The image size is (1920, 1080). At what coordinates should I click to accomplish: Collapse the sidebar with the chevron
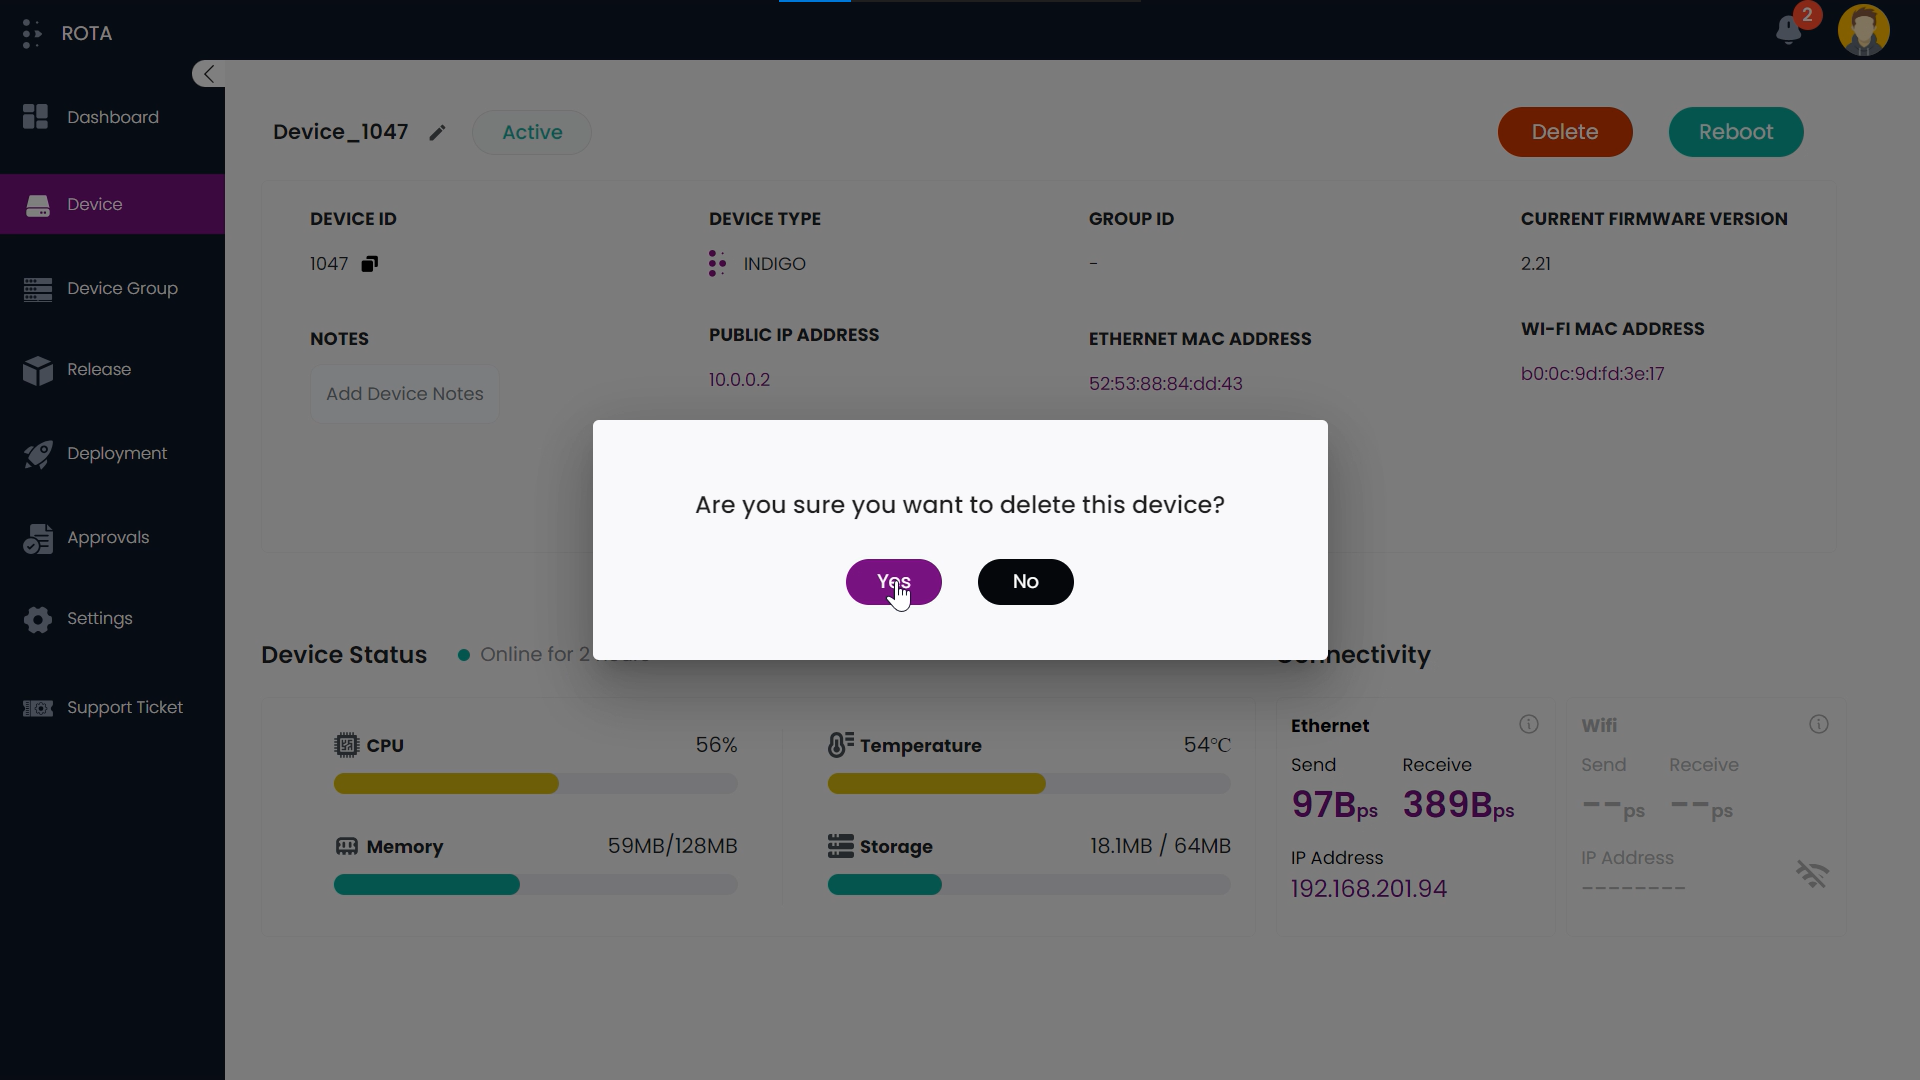tap(208, 74)
